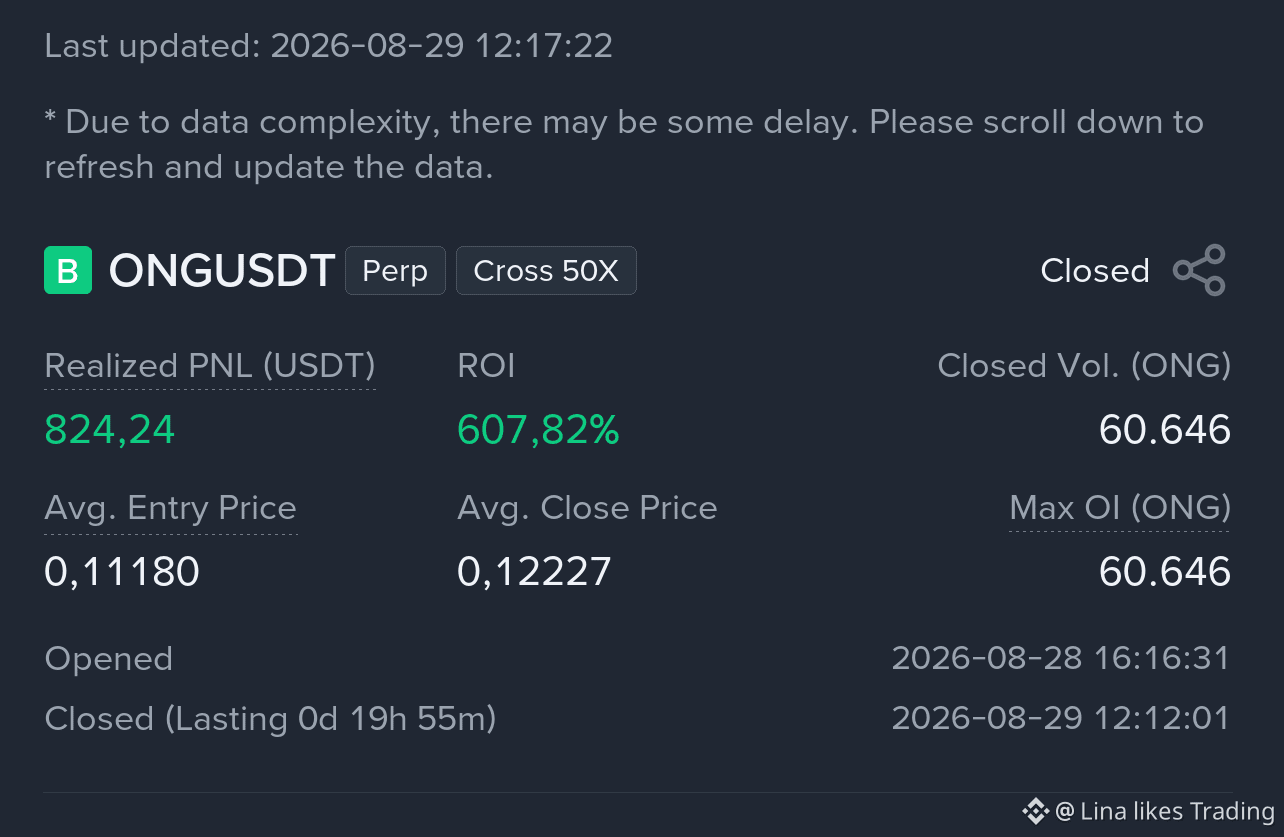This screenshot has height=837, width=1284.
Task: Open the ONGUSDT symbol title
Action: [x=221, y=271]
